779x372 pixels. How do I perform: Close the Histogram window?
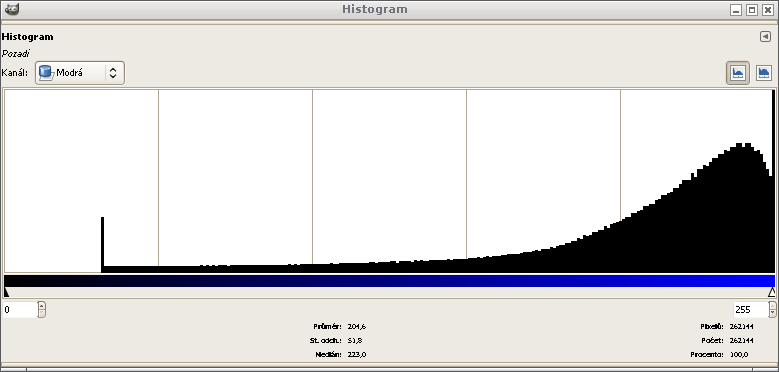[x=768, y=10]
